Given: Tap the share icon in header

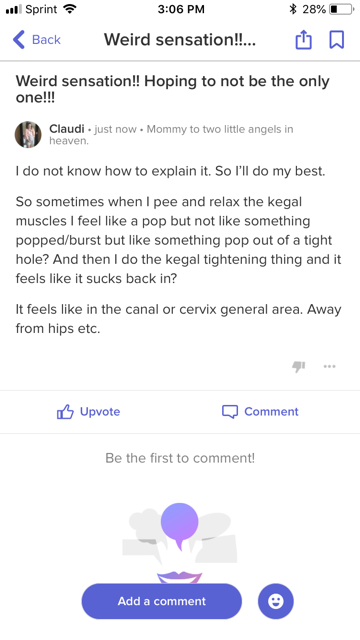Looking at the screenshot, I should coord(303,40).
